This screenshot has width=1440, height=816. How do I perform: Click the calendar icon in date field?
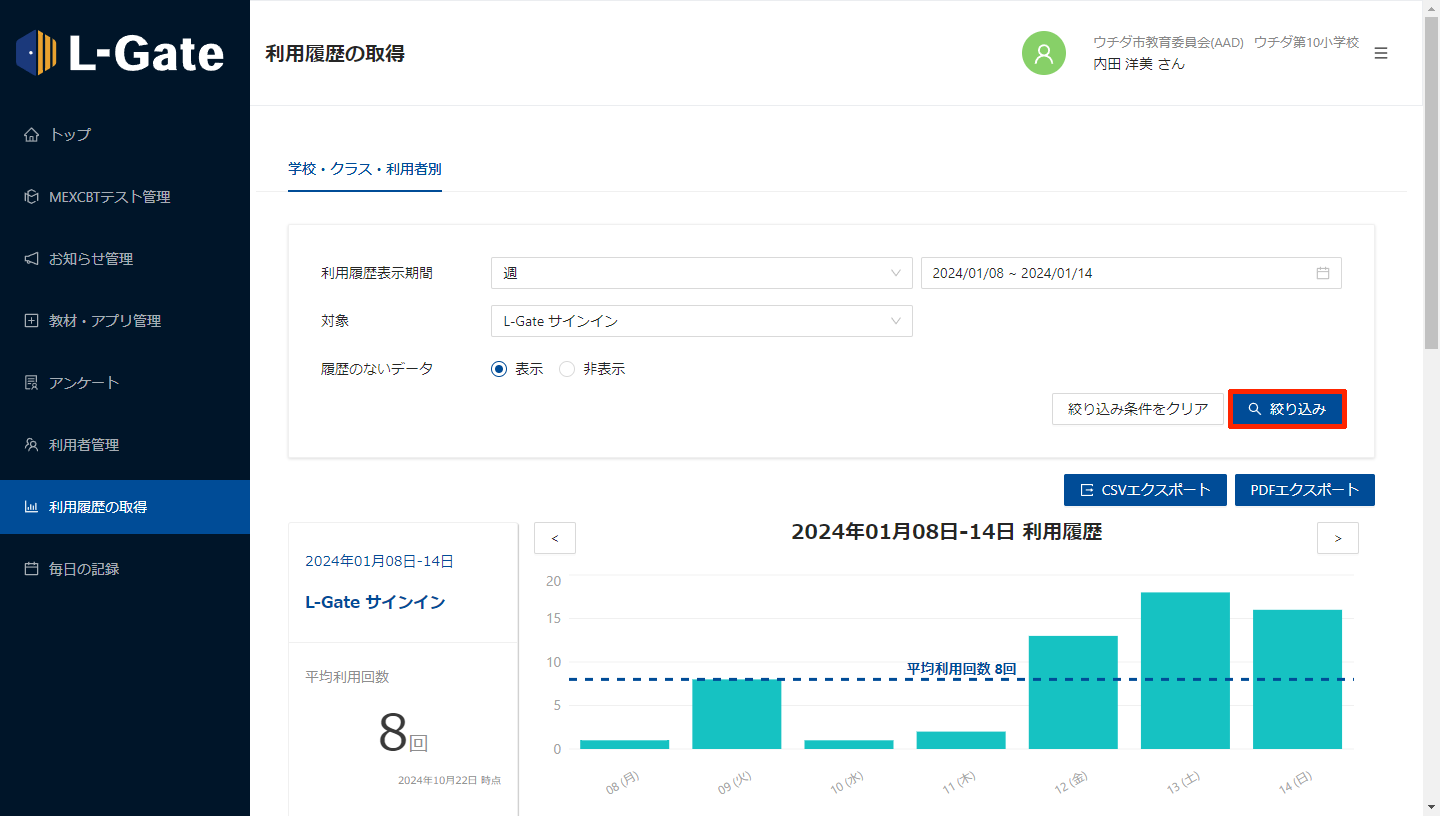[1323, 273]
